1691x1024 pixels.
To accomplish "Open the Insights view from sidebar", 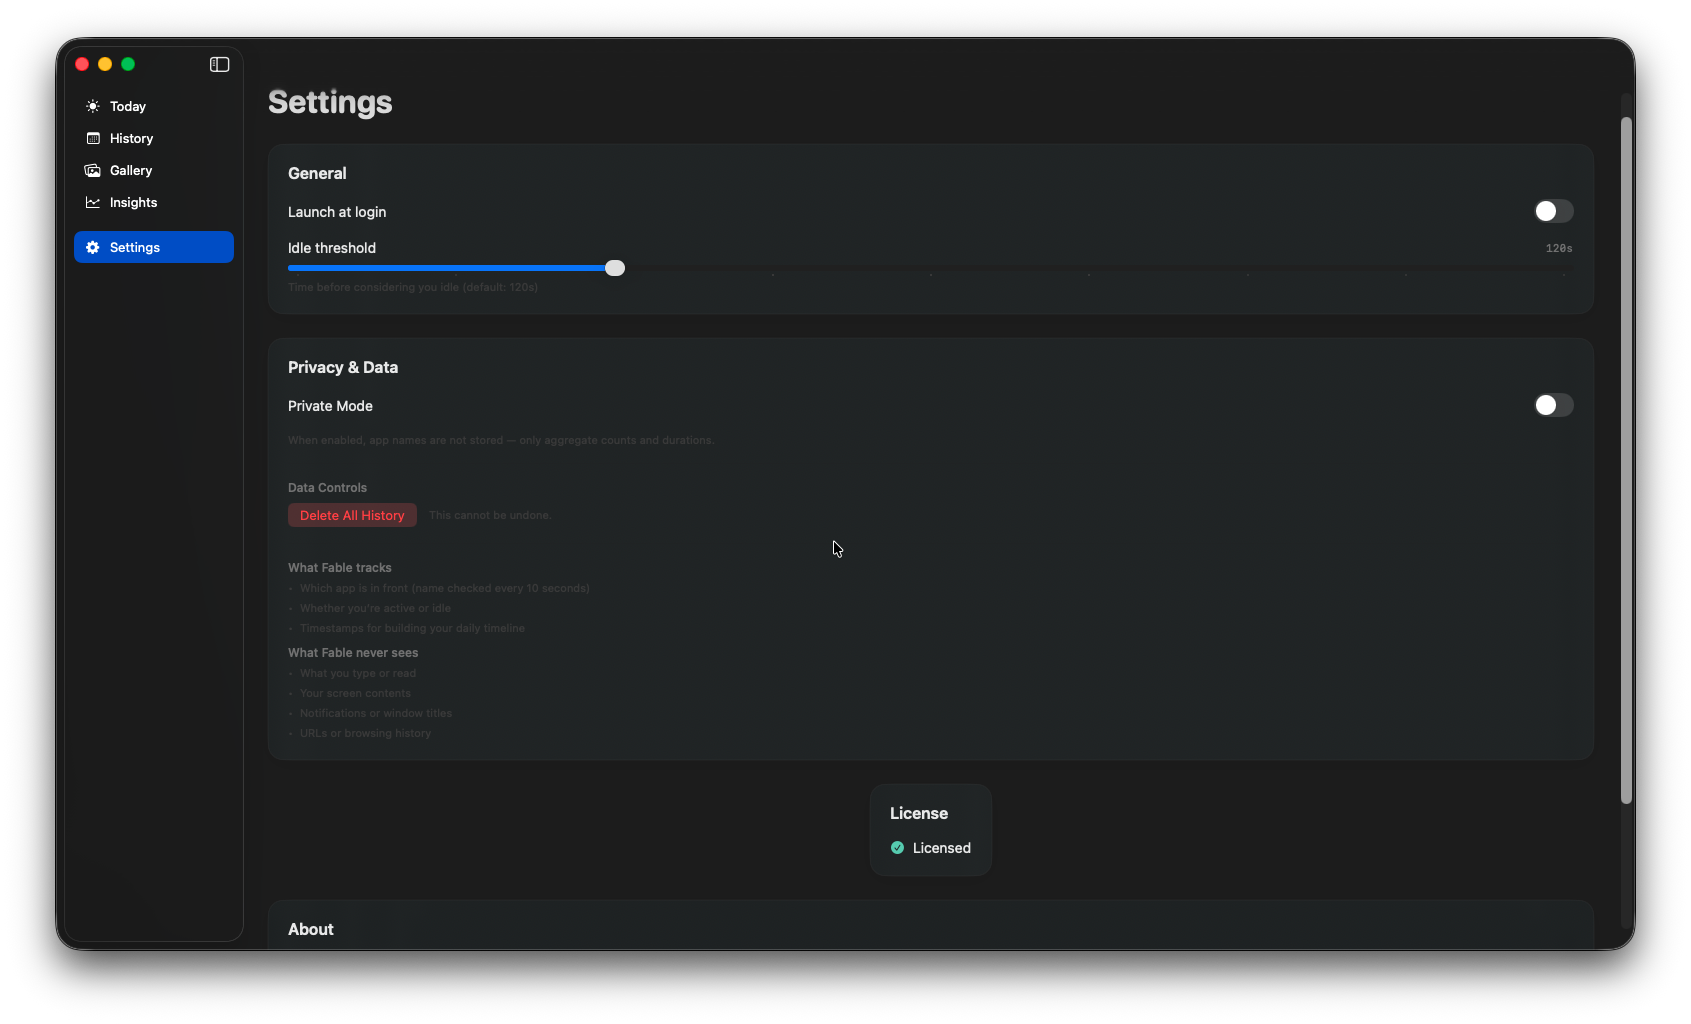I will (x=132, y=202).
